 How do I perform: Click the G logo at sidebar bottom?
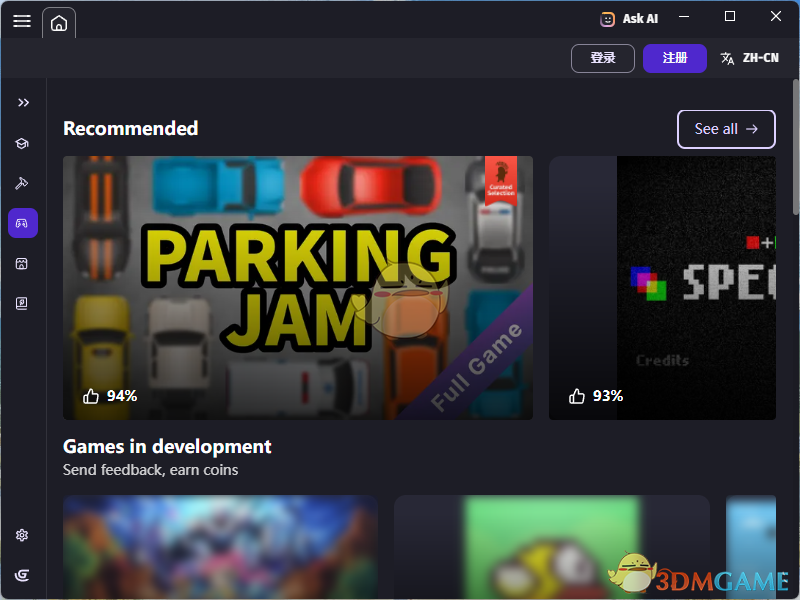22,575
